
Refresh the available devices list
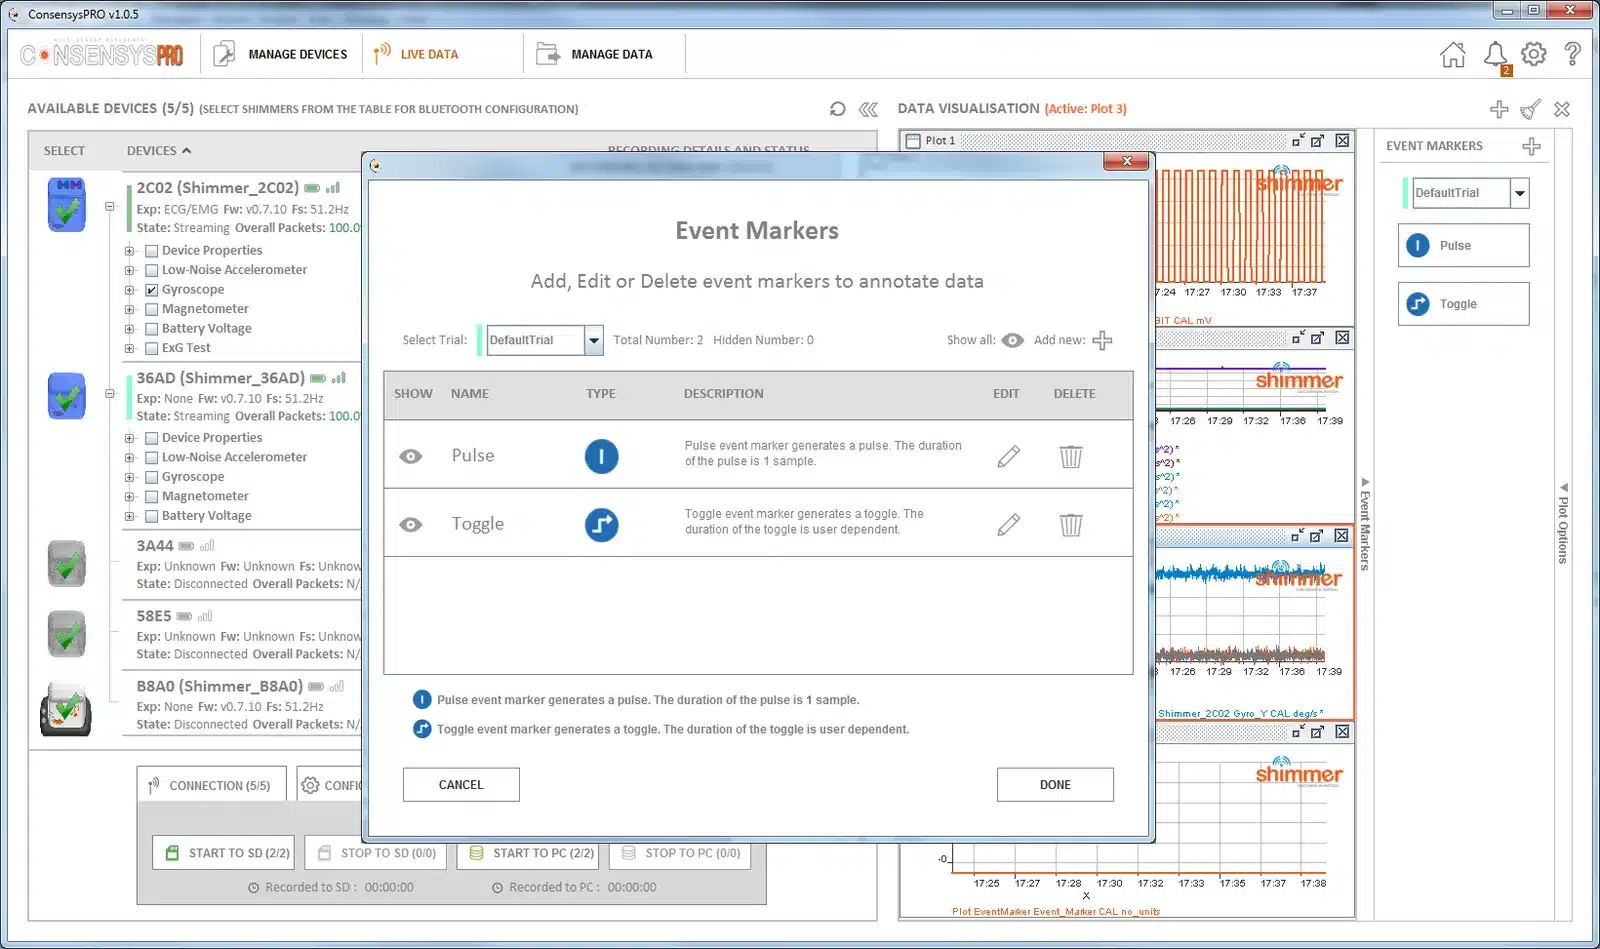tap(838, 108)
